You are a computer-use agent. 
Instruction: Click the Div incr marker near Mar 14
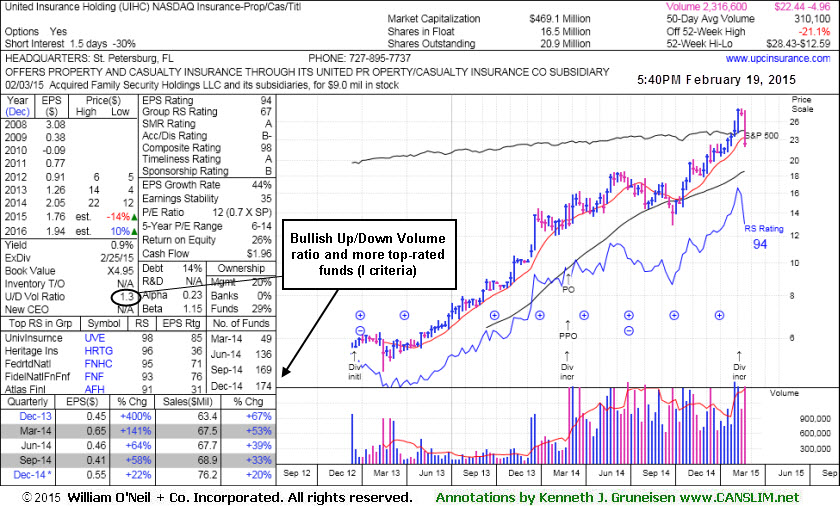pos(567,366)
